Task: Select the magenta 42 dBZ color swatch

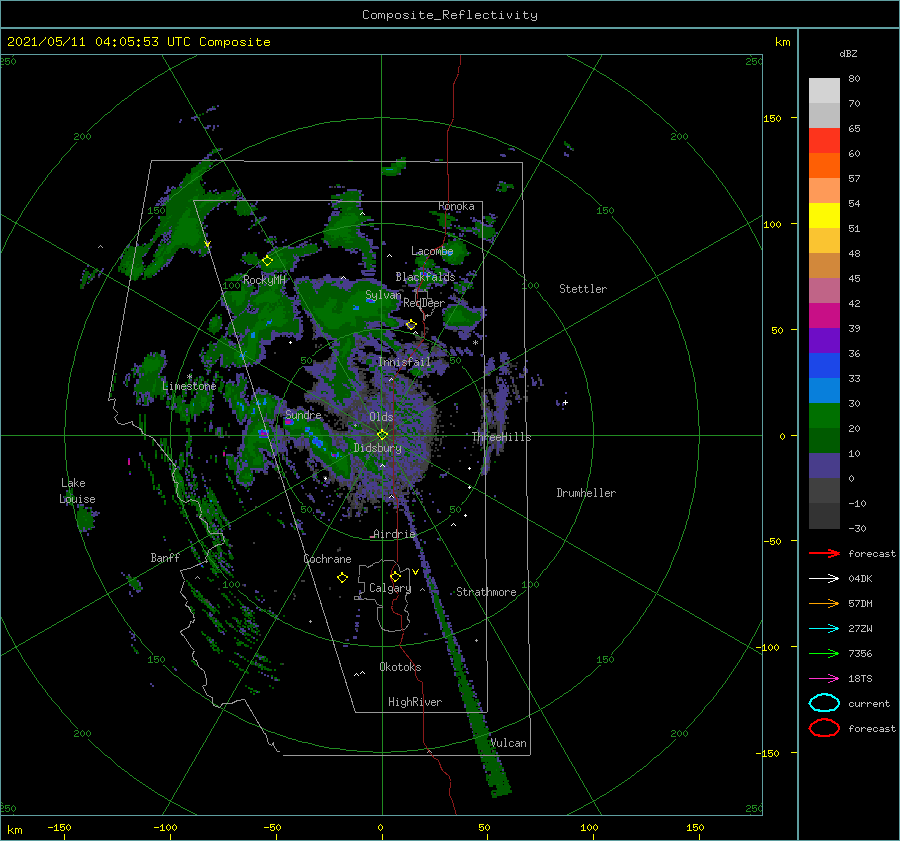Action: point(824,316)
